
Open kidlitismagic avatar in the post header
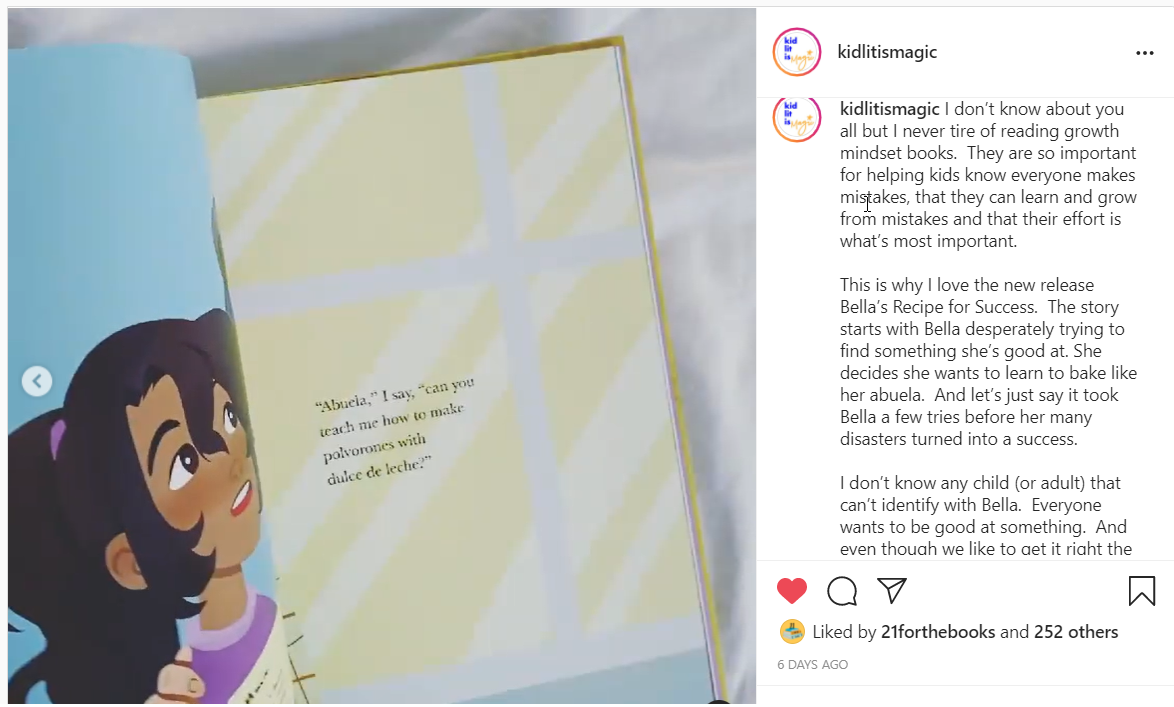pyautogui.click(x=797, y=52)
